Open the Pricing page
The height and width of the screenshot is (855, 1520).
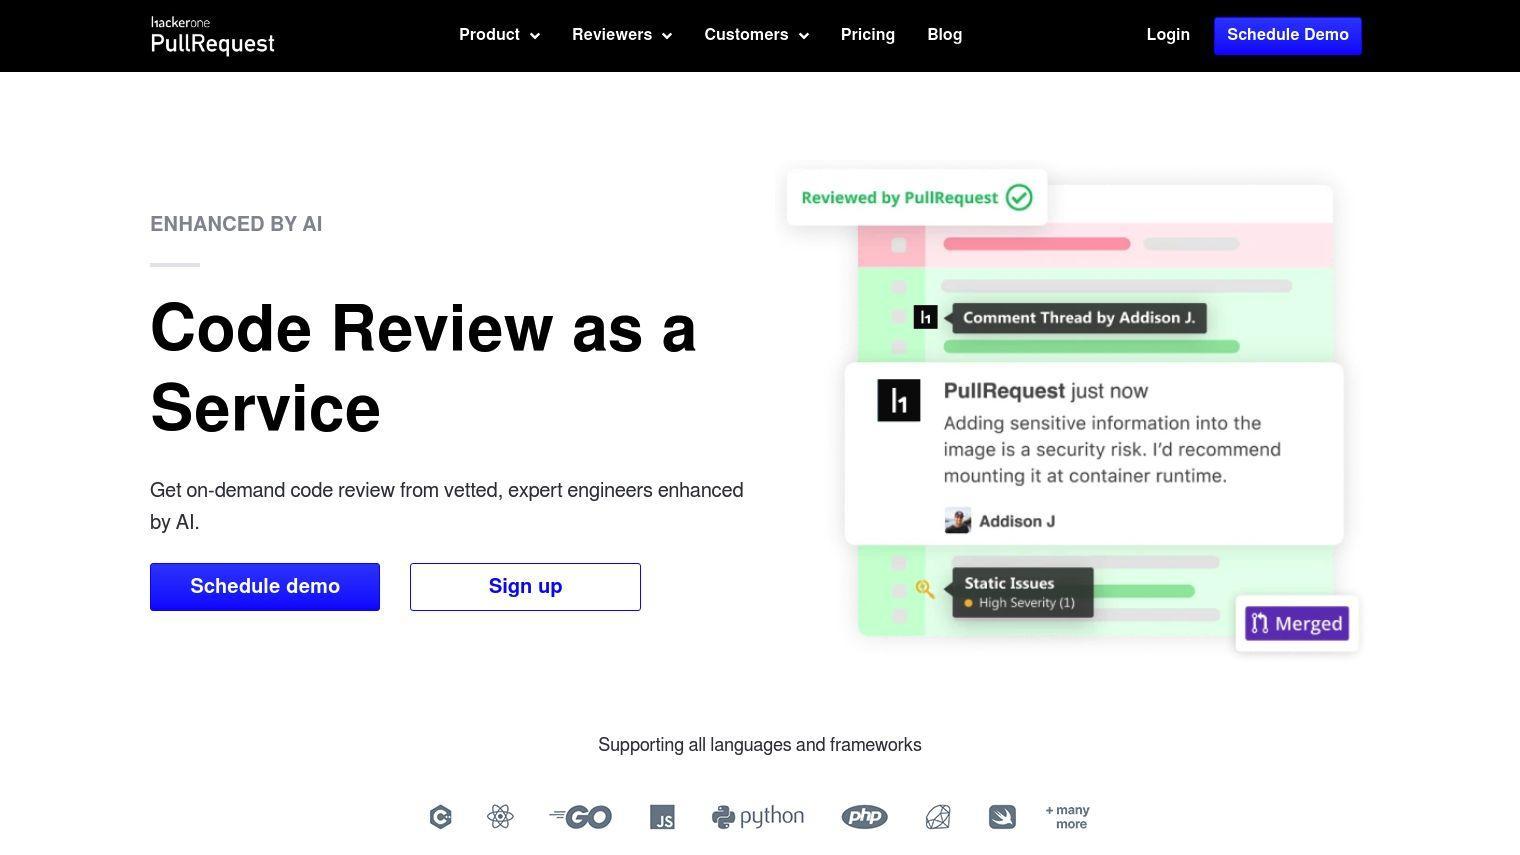(x=868, y=35)
